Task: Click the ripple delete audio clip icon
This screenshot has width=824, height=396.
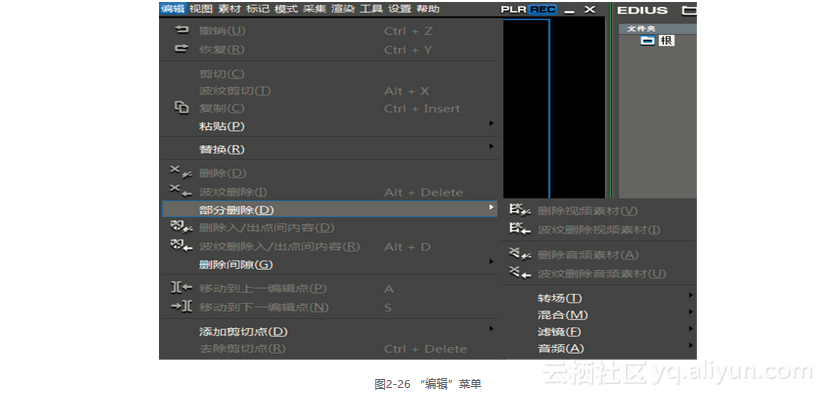Action: [520, 273]
